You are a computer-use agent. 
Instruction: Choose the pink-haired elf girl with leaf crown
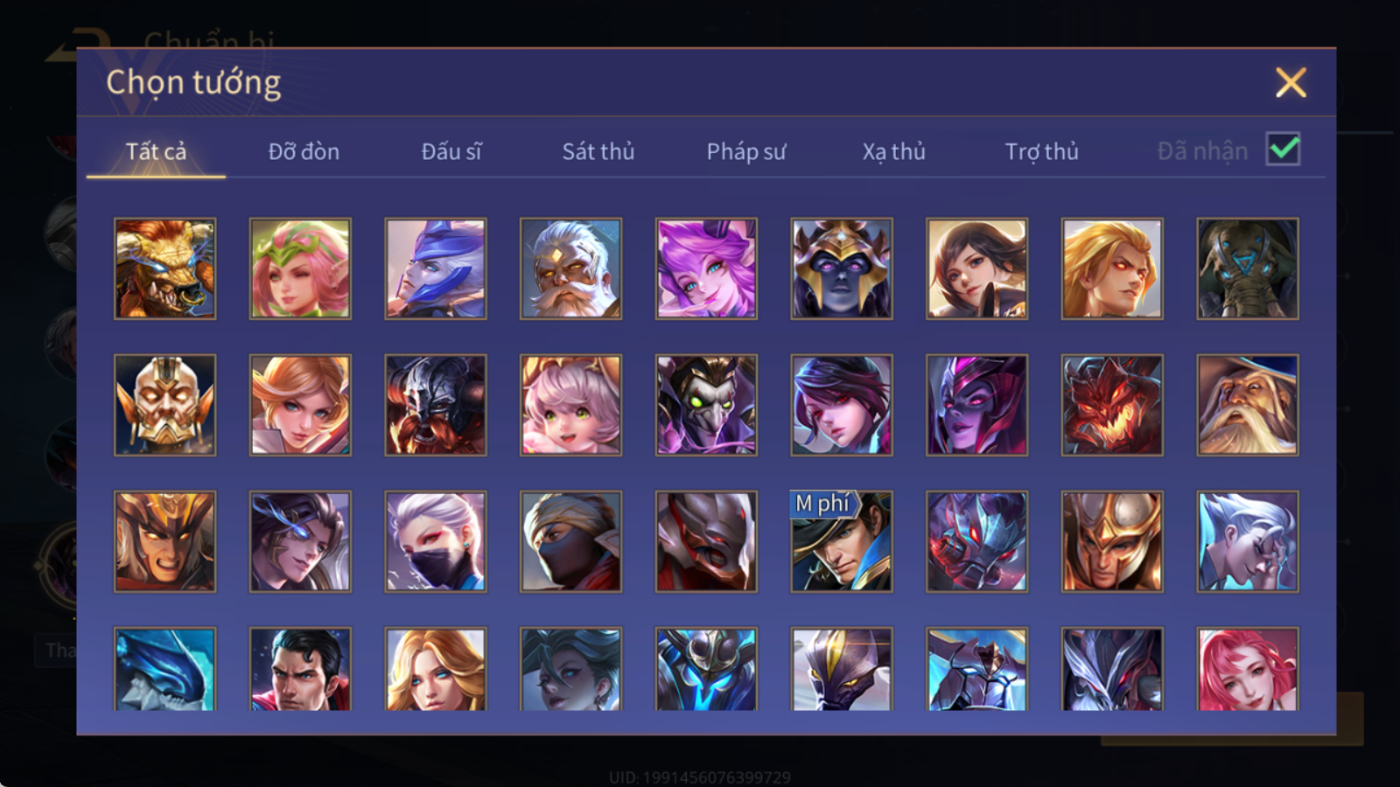[300, 269]
